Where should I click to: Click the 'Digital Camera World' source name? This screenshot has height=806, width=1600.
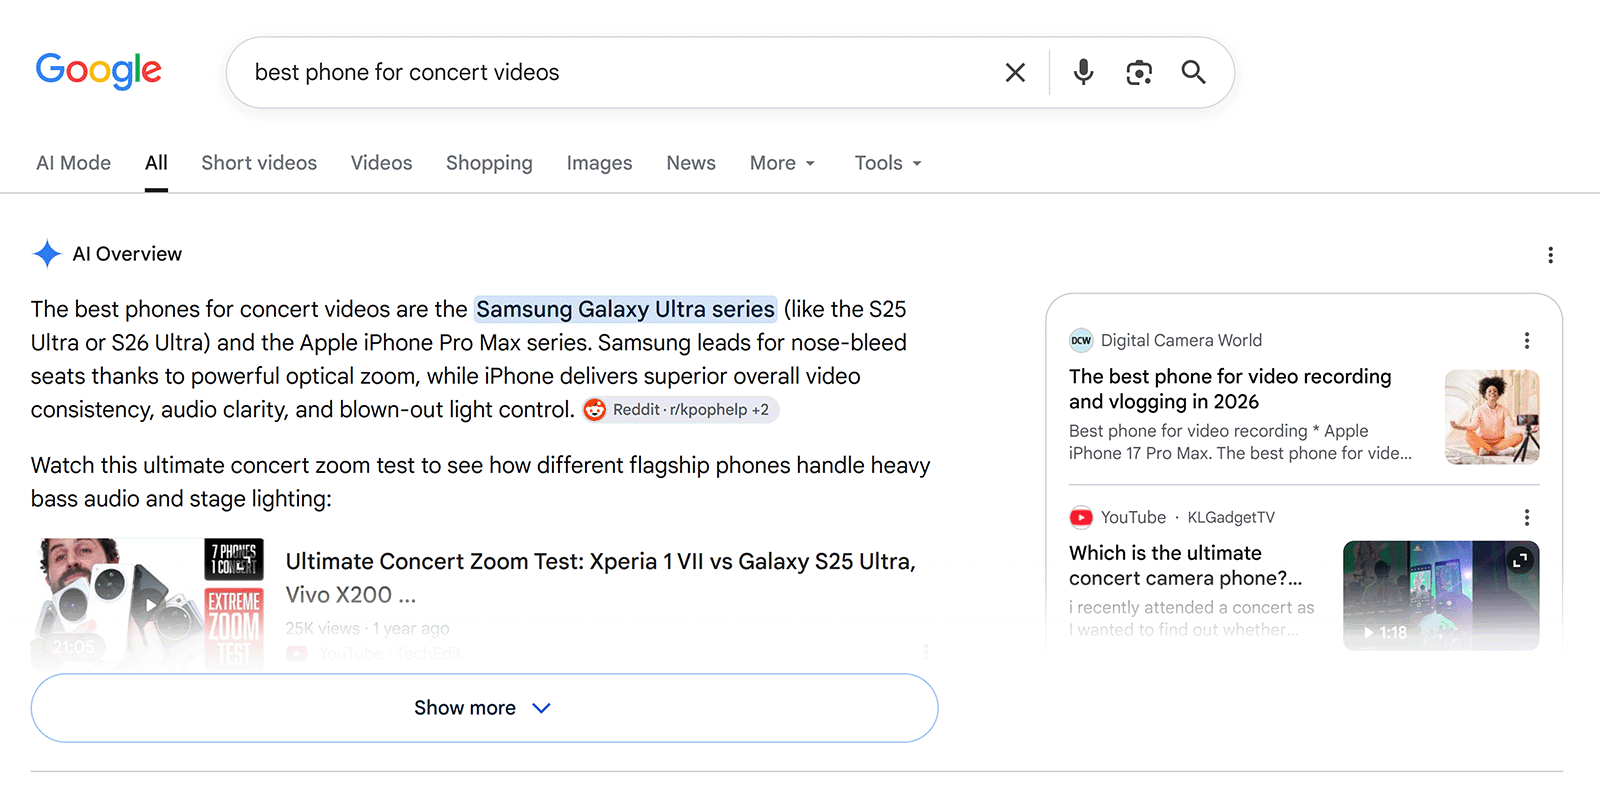pos(1181,340)
